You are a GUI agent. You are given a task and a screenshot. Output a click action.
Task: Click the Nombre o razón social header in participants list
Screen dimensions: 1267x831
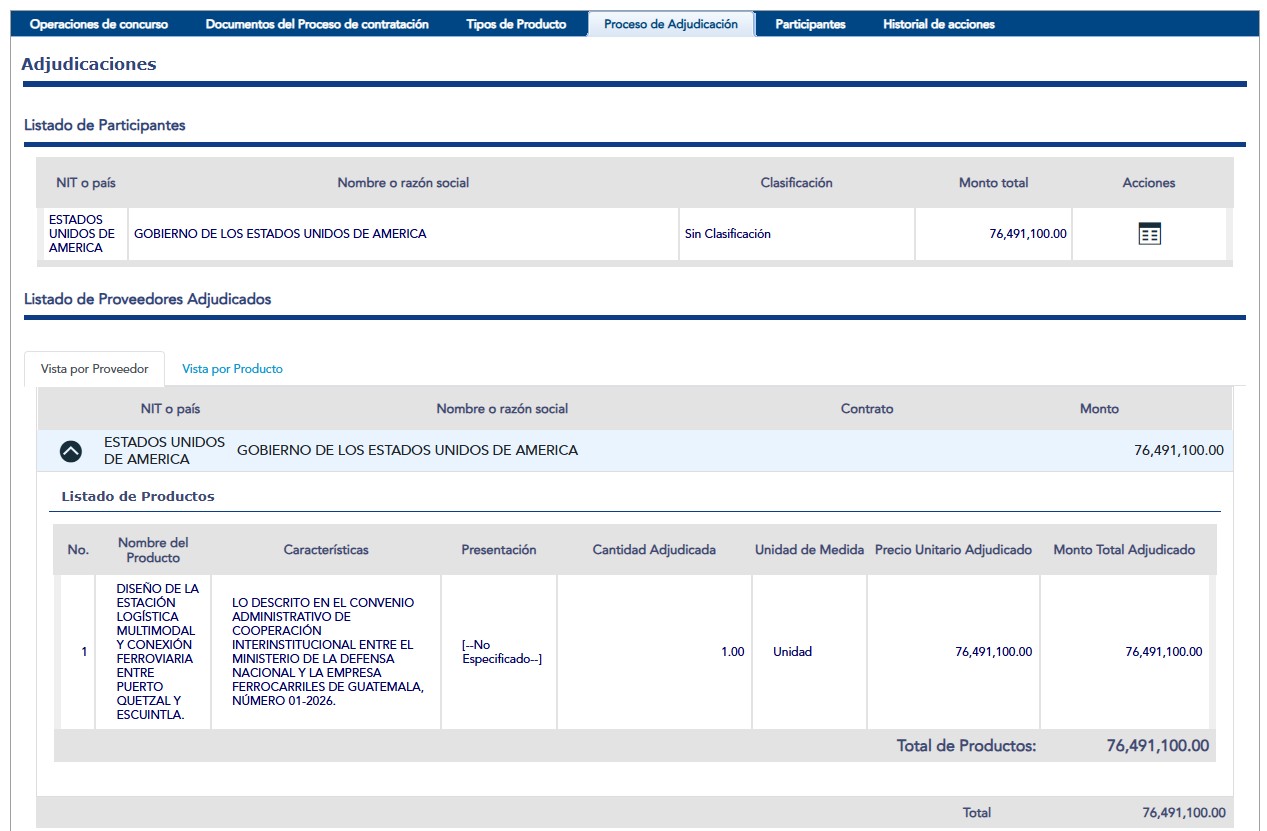(x=403, y=183)
